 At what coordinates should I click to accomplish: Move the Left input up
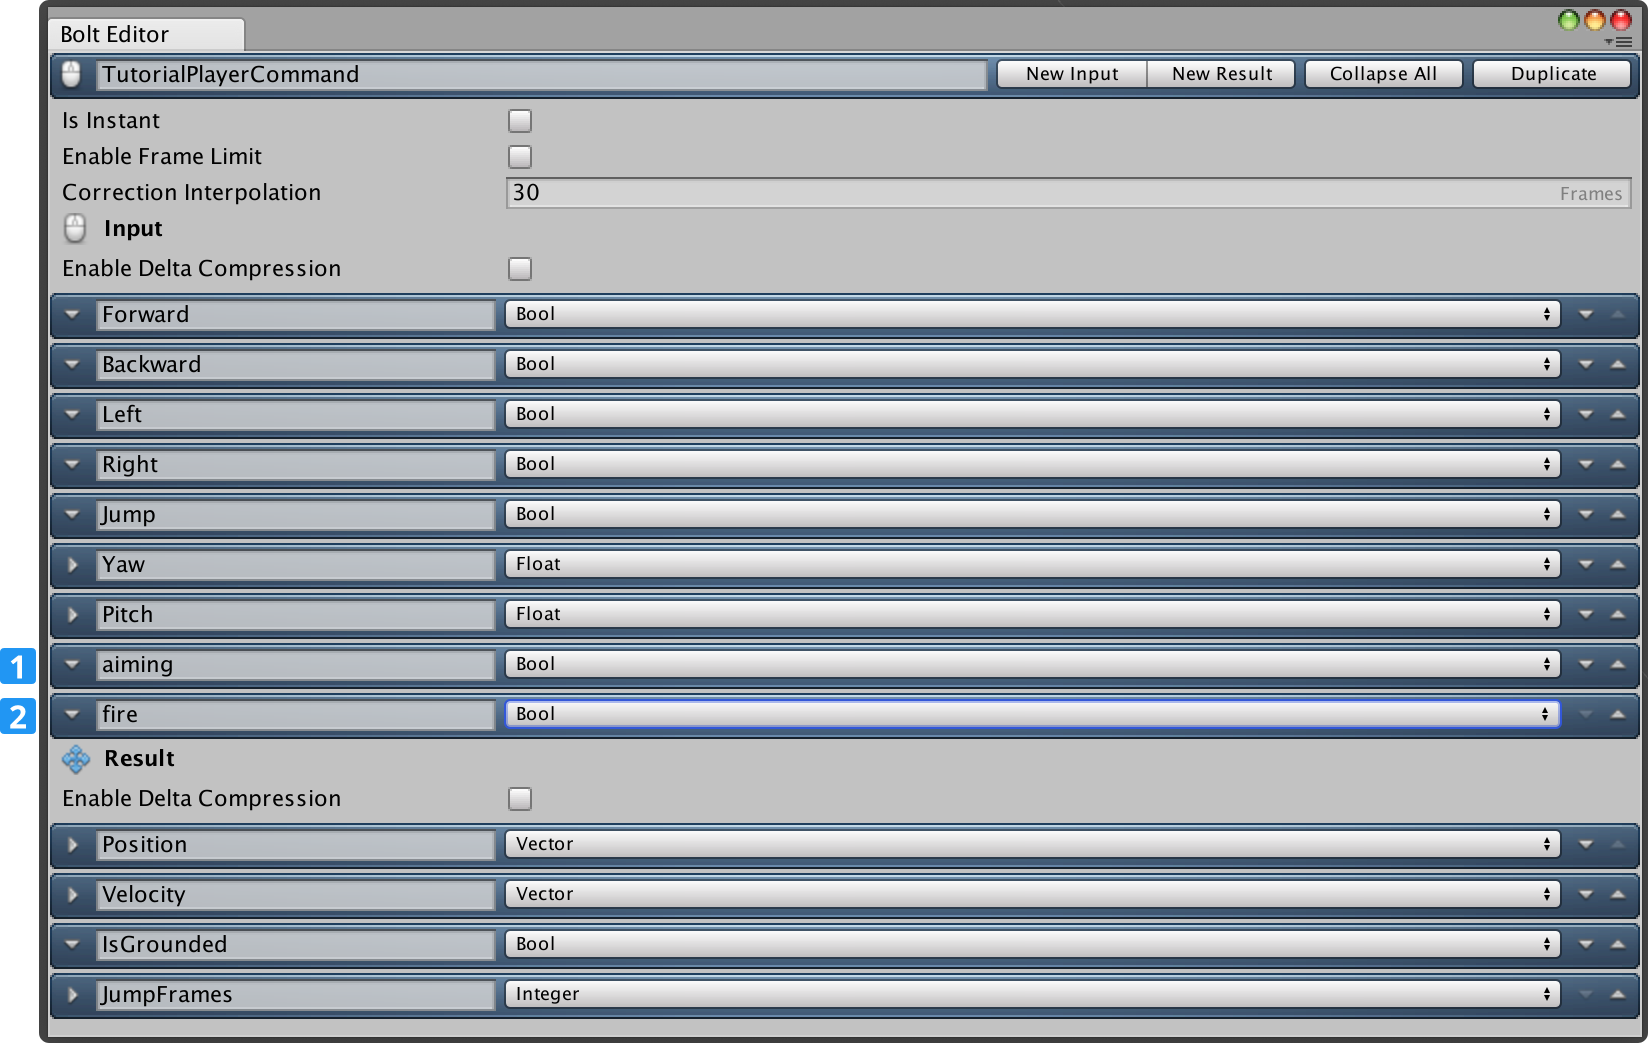coord(1618,414)
